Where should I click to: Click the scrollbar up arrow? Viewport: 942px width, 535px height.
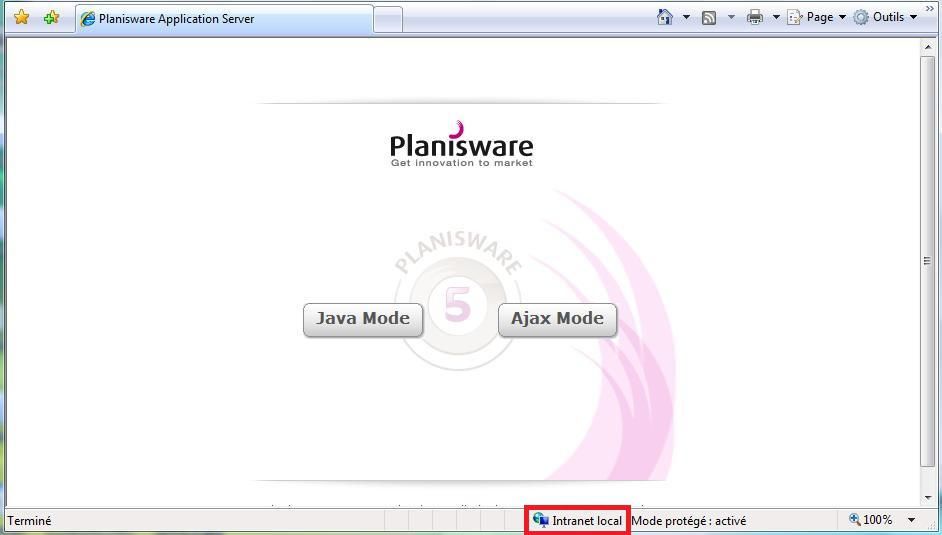click(928, 47)
